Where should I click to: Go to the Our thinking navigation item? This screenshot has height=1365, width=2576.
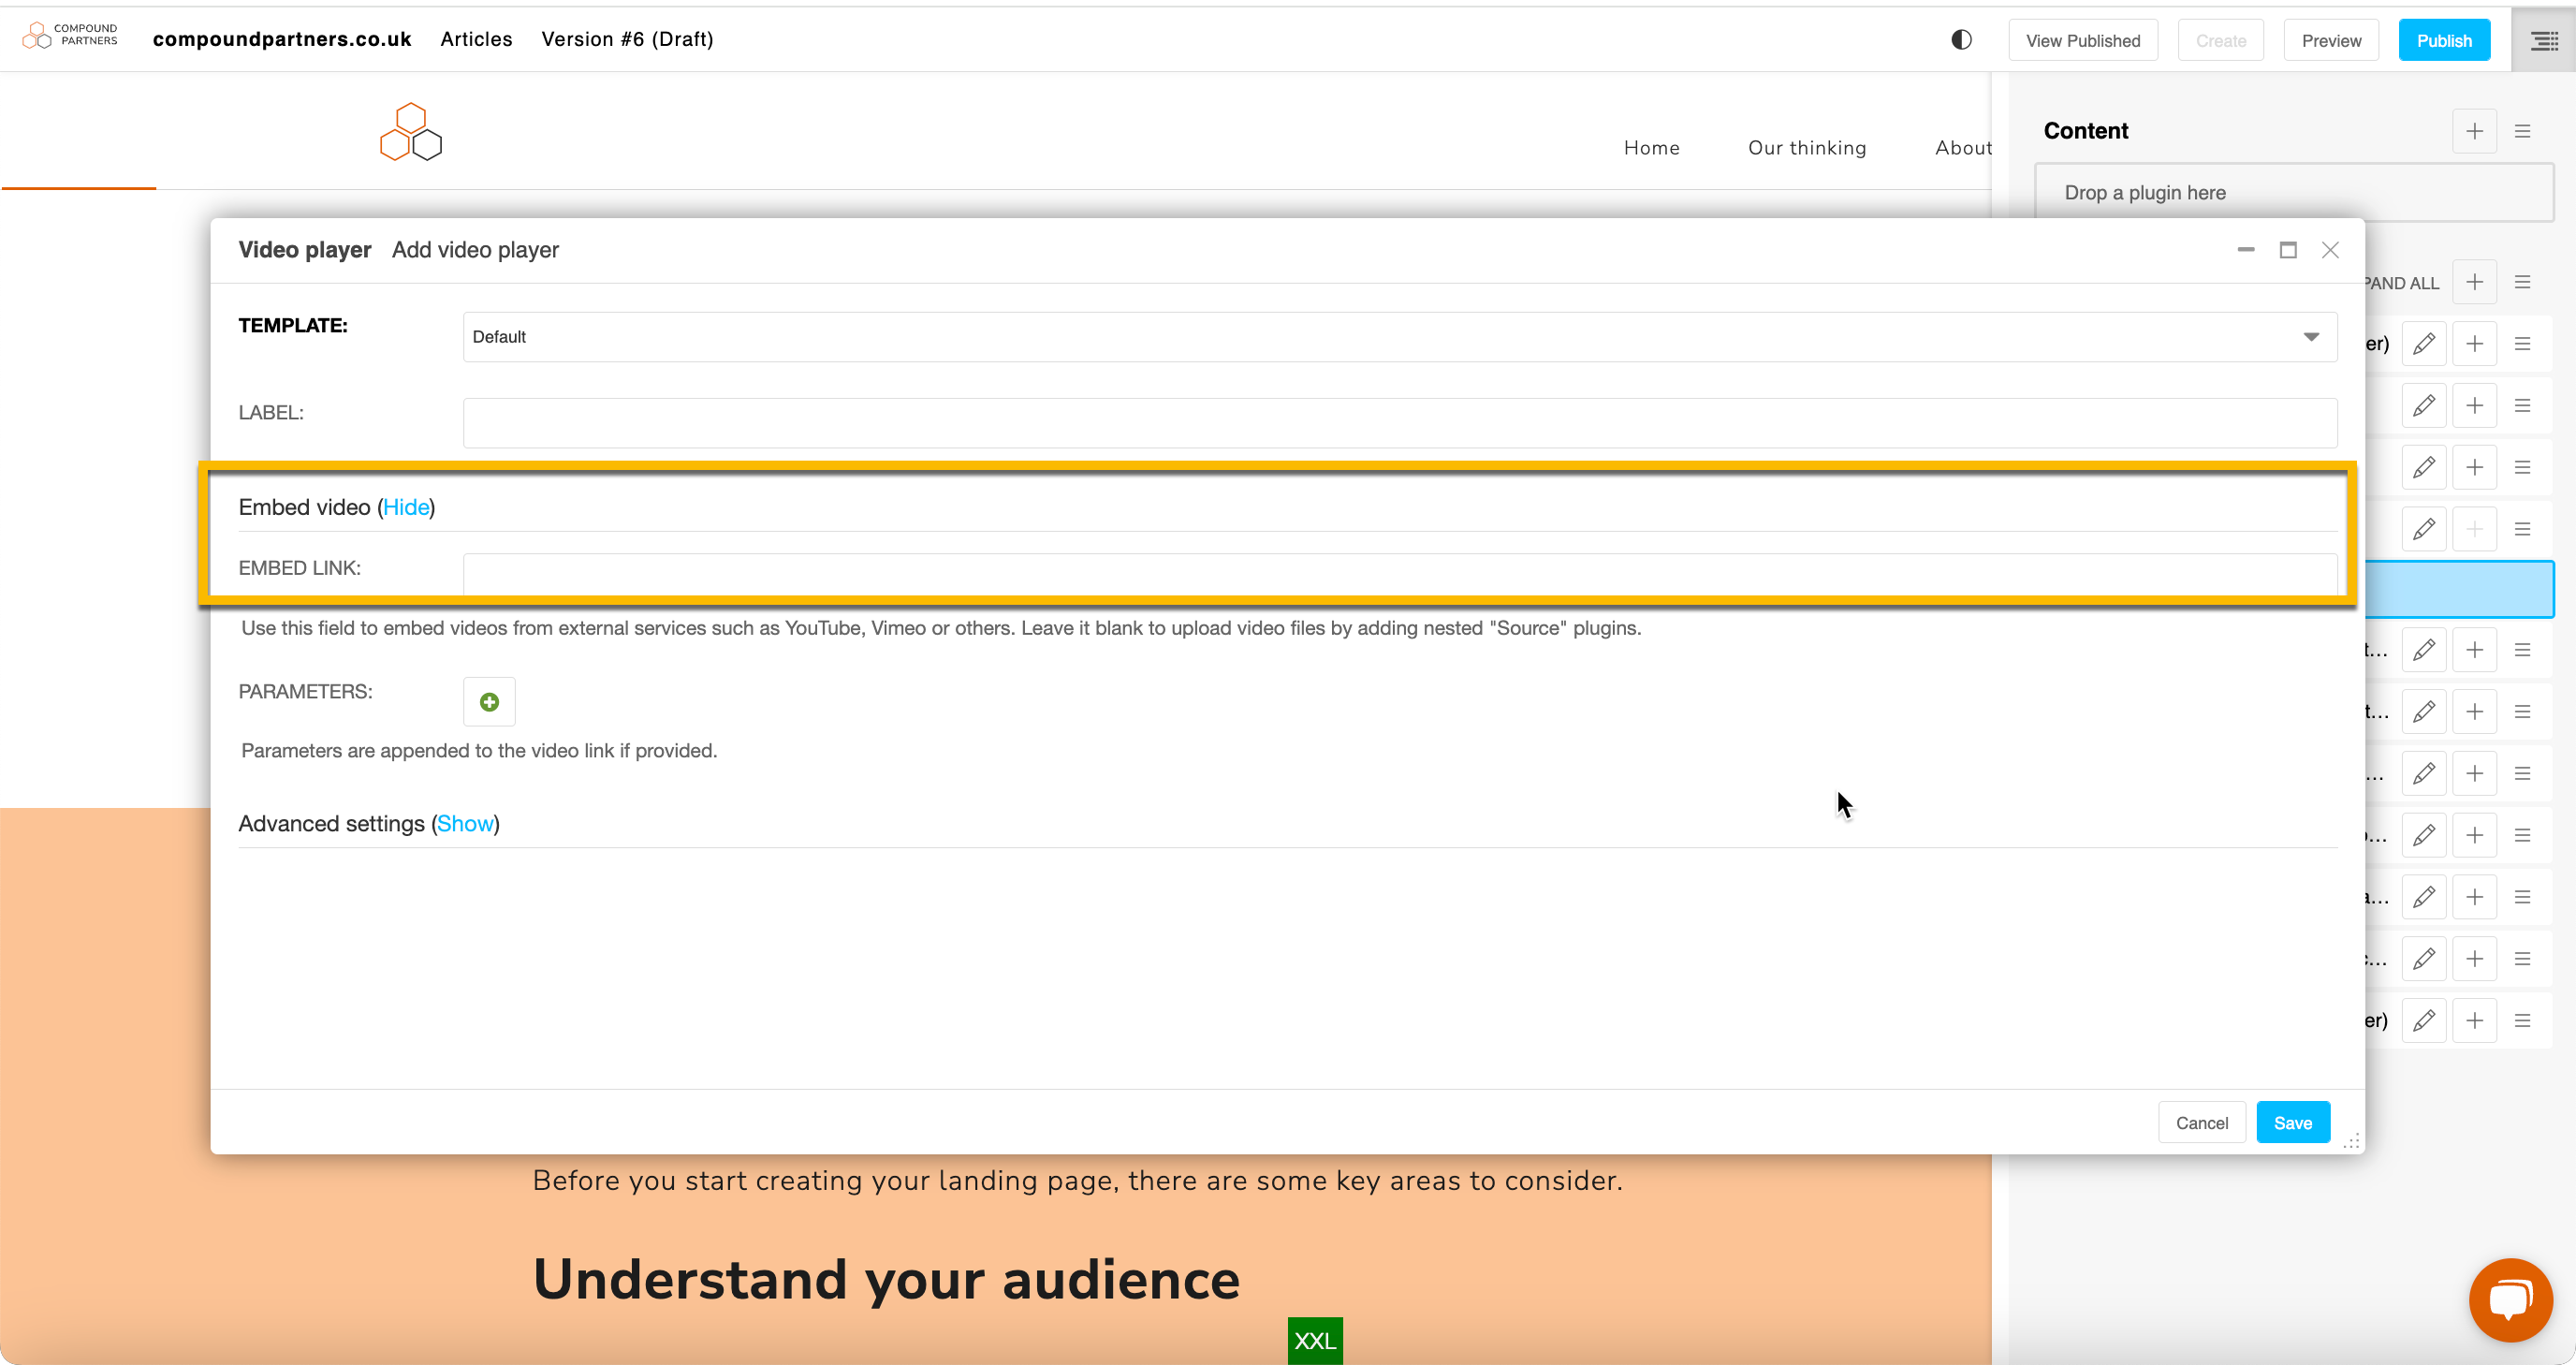[x=1807, y=147]
